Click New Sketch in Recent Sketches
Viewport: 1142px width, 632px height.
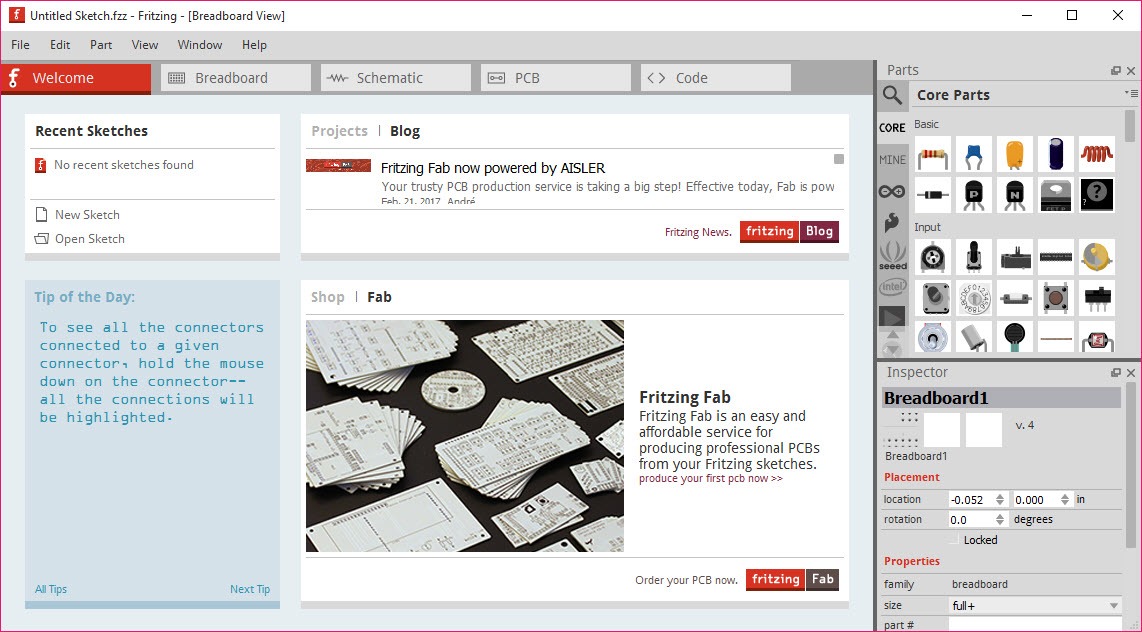(x=87, y=215)
